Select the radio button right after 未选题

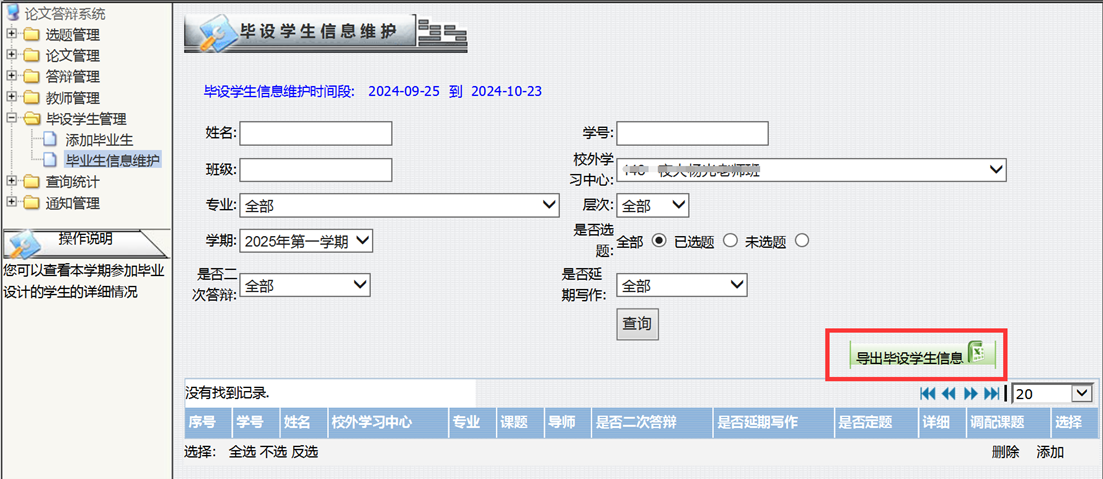pos(801,241)
